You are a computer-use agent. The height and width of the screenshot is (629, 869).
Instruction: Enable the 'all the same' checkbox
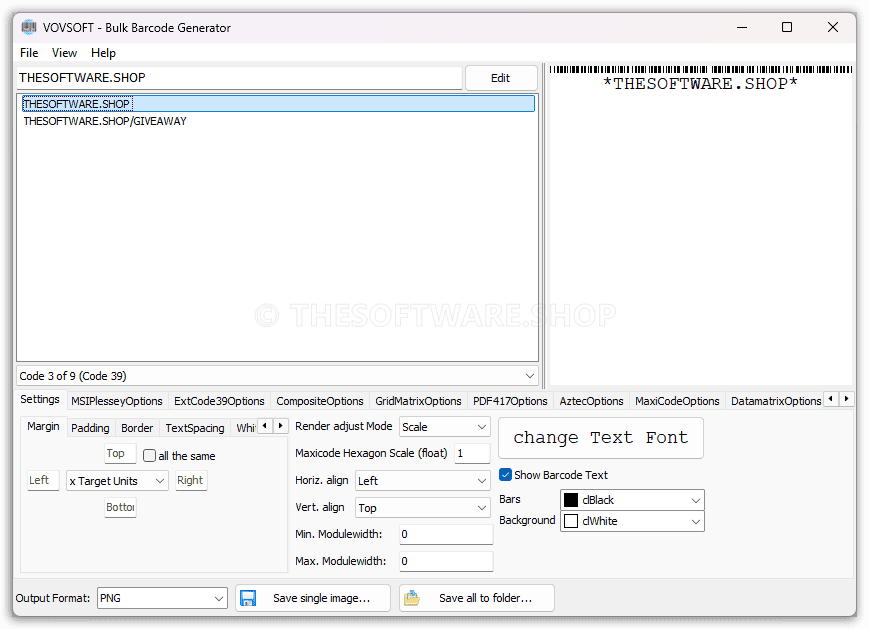[x=149, y=456]
